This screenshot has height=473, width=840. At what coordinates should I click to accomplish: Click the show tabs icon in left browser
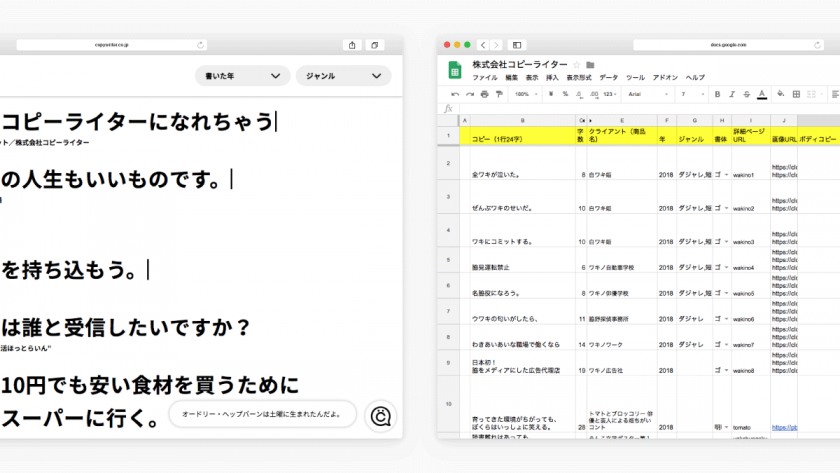[374, 45]
